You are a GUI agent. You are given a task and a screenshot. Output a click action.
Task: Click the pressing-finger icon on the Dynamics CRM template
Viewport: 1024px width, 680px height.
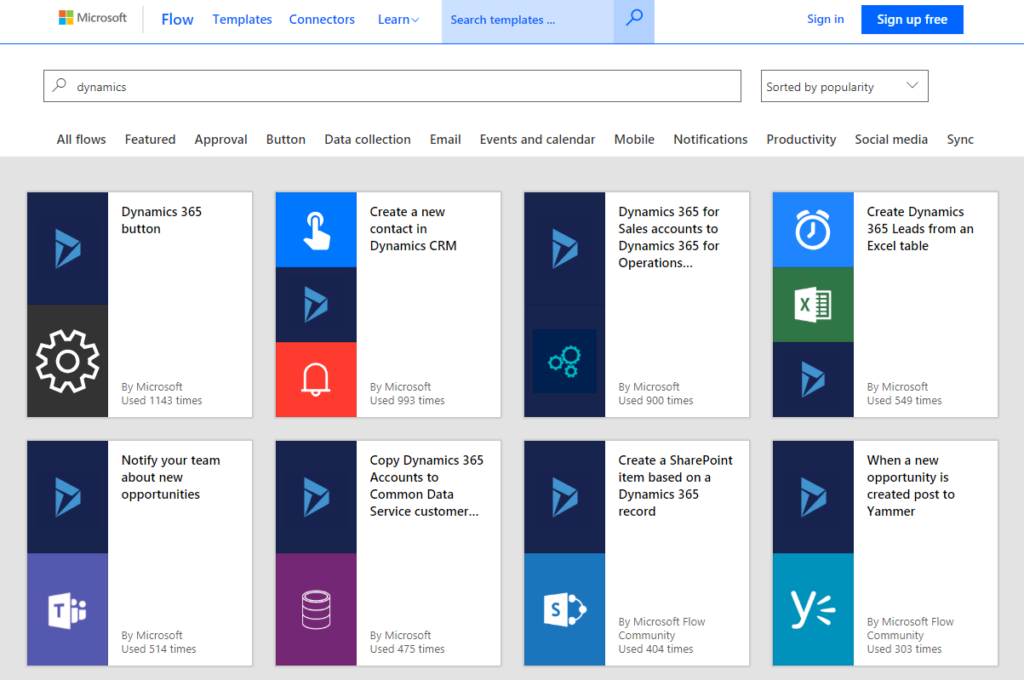tap(315, 229)
